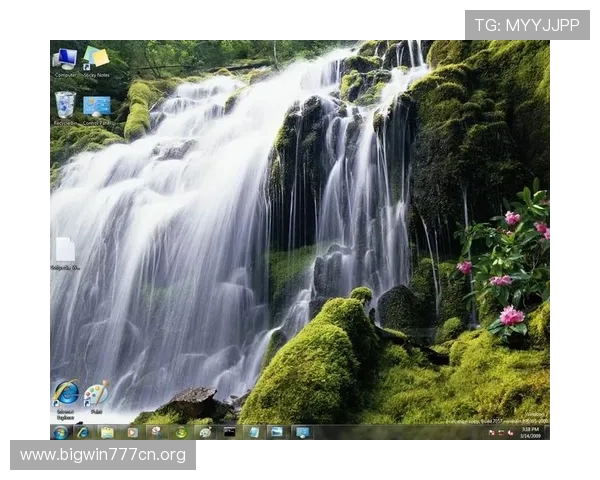600x480 pixels.
Task: Click the www.bigwin777cn.org watermark link
Action: pos(103,455)
